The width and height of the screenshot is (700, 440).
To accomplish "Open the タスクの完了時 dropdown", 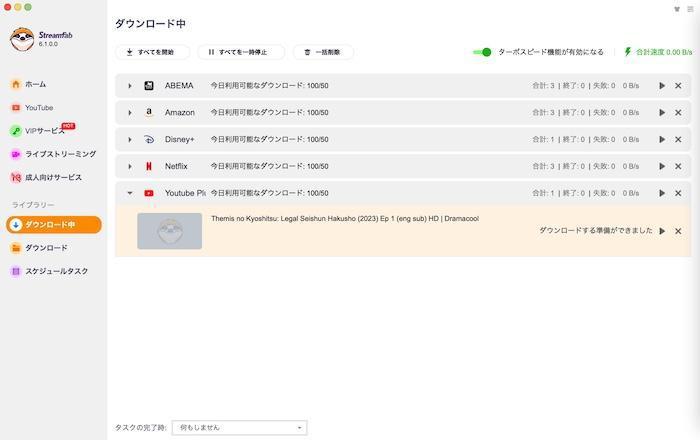I will (240, 428).
